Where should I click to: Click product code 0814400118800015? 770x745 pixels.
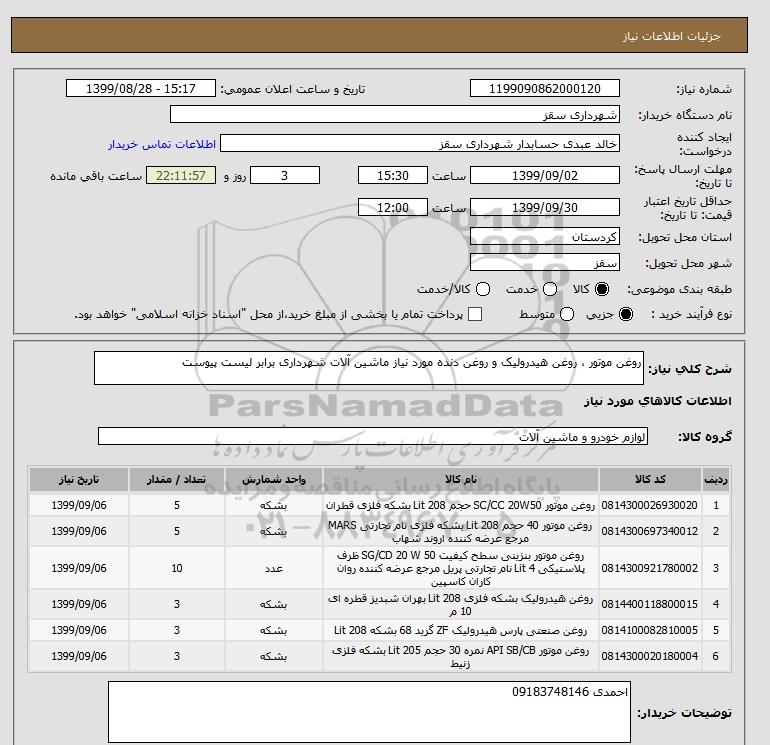pyautogui.click(x=649, y=604)
